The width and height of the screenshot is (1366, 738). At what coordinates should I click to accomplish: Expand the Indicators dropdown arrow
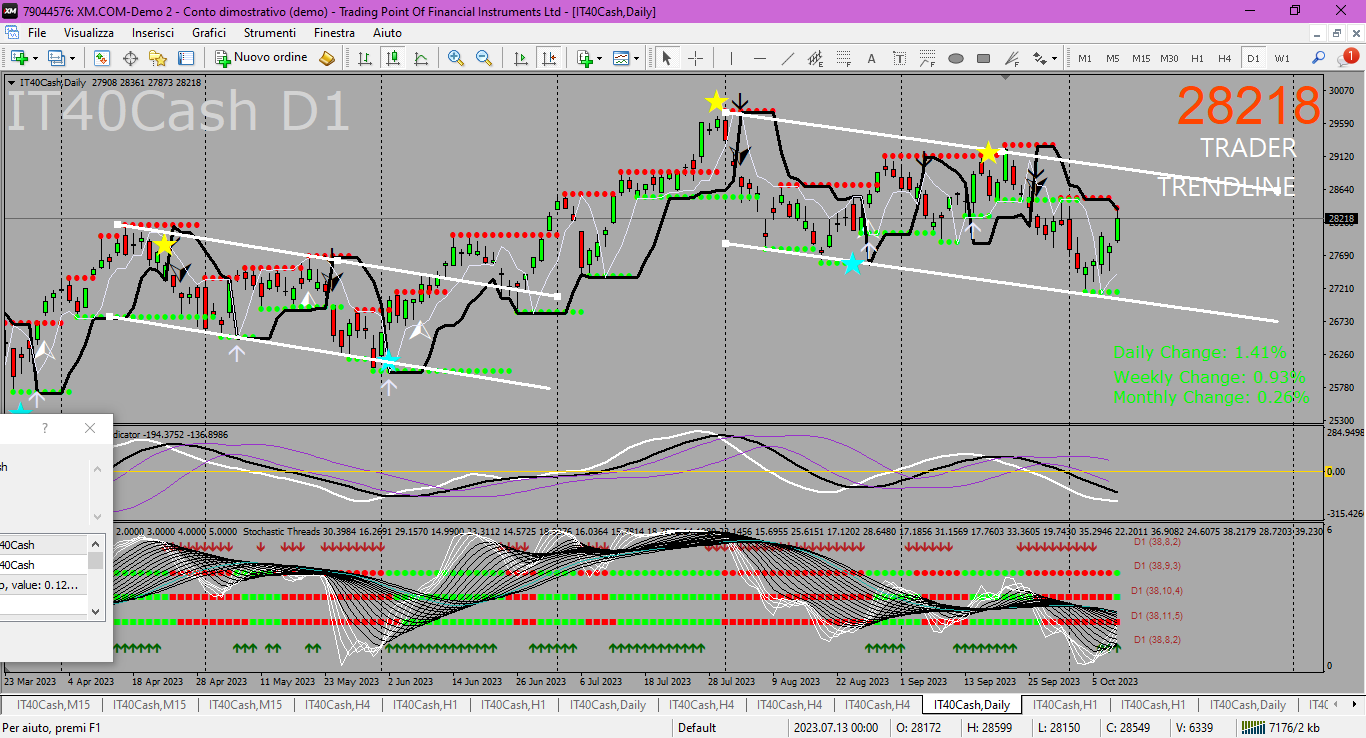click(x=600, y=59)
